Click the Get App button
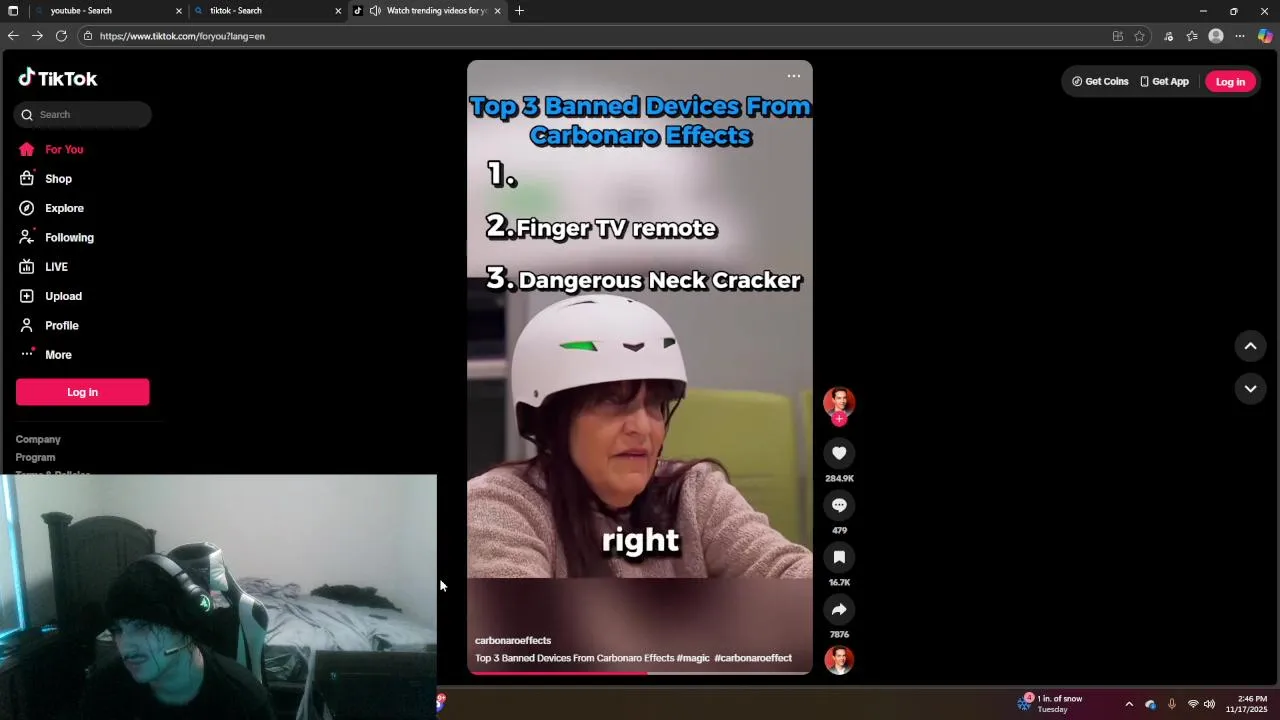Image resolution: width=1280 pixels, height=720 pixels. [x=1164, y=82]
